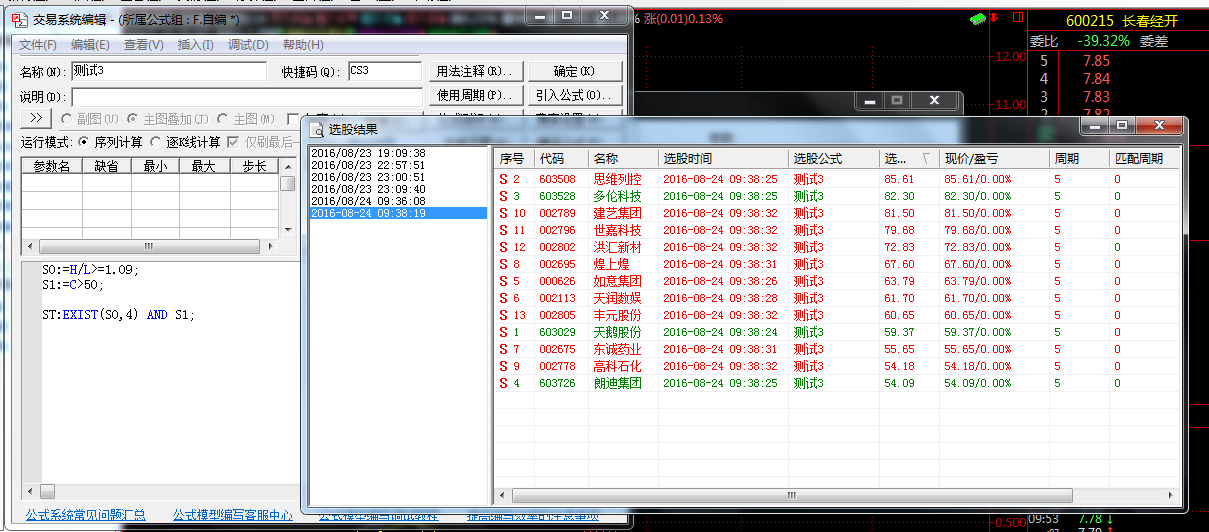
Task: Click the 使用周期(P).. button
Action: pos(475,95)
